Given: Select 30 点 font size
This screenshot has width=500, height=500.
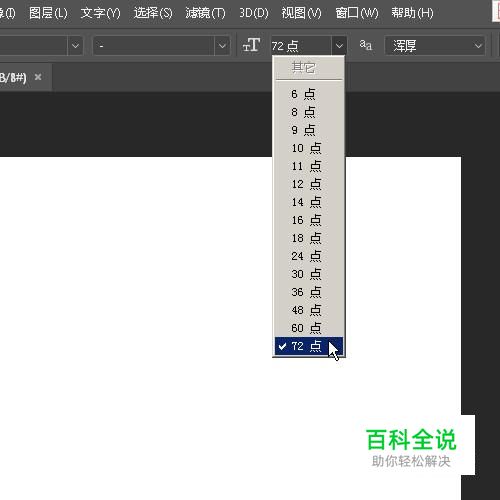Looking at the screenshot, I should click(x=309, y=274).
